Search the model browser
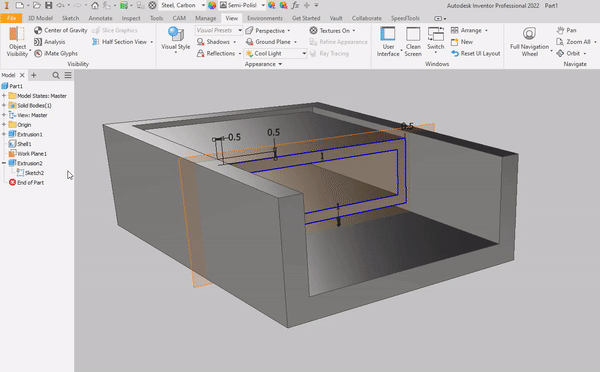The image size is (600, 372). (x=56, y=75)
